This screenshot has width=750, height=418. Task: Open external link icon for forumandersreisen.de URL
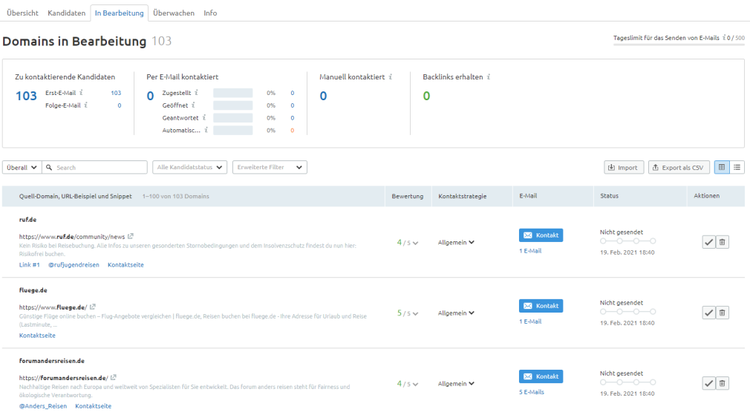[113, 377]
